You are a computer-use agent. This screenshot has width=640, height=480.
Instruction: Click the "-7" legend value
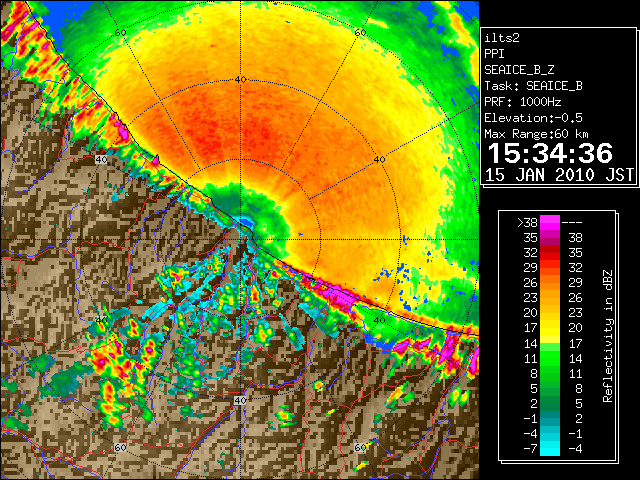coord(530,449)
